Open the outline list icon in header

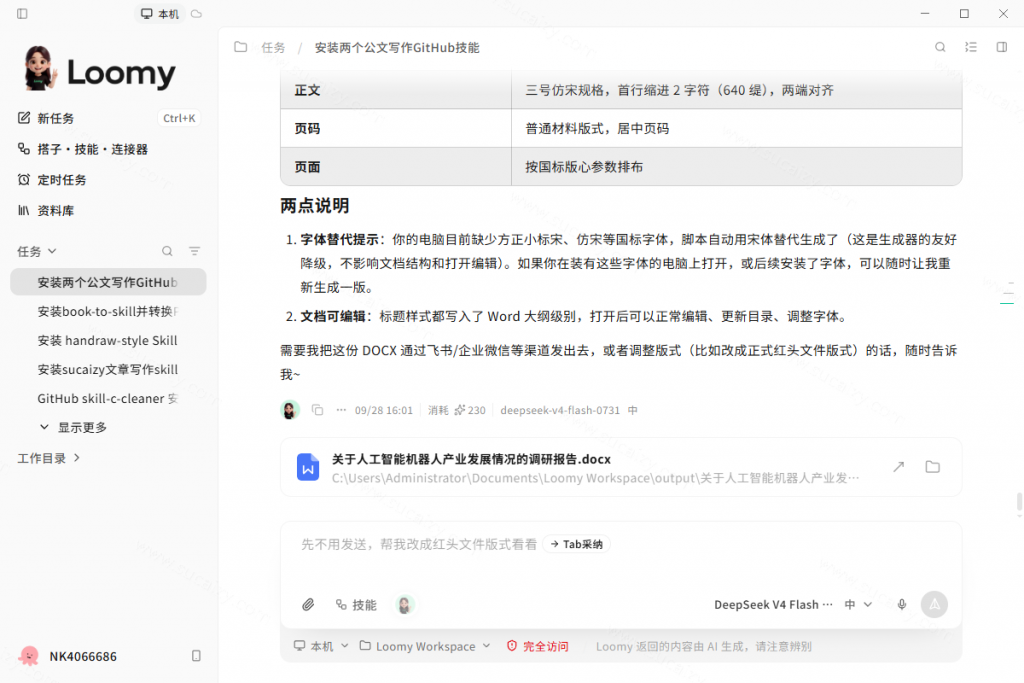[970, 47]
